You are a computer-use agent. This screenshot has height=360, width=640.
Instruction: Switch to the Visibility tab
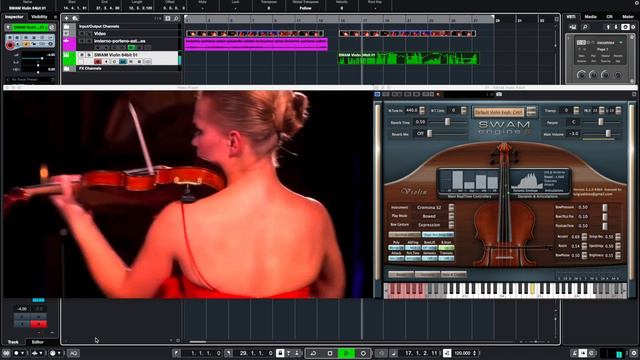point(39,17)
